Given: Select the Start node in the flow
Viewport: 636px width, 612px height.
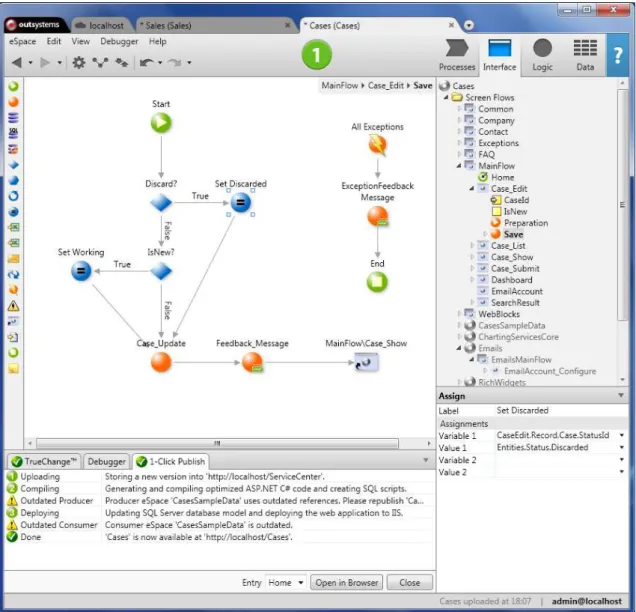Looking at the screenshot, I should pyautogui.click(x=161, y=122).
